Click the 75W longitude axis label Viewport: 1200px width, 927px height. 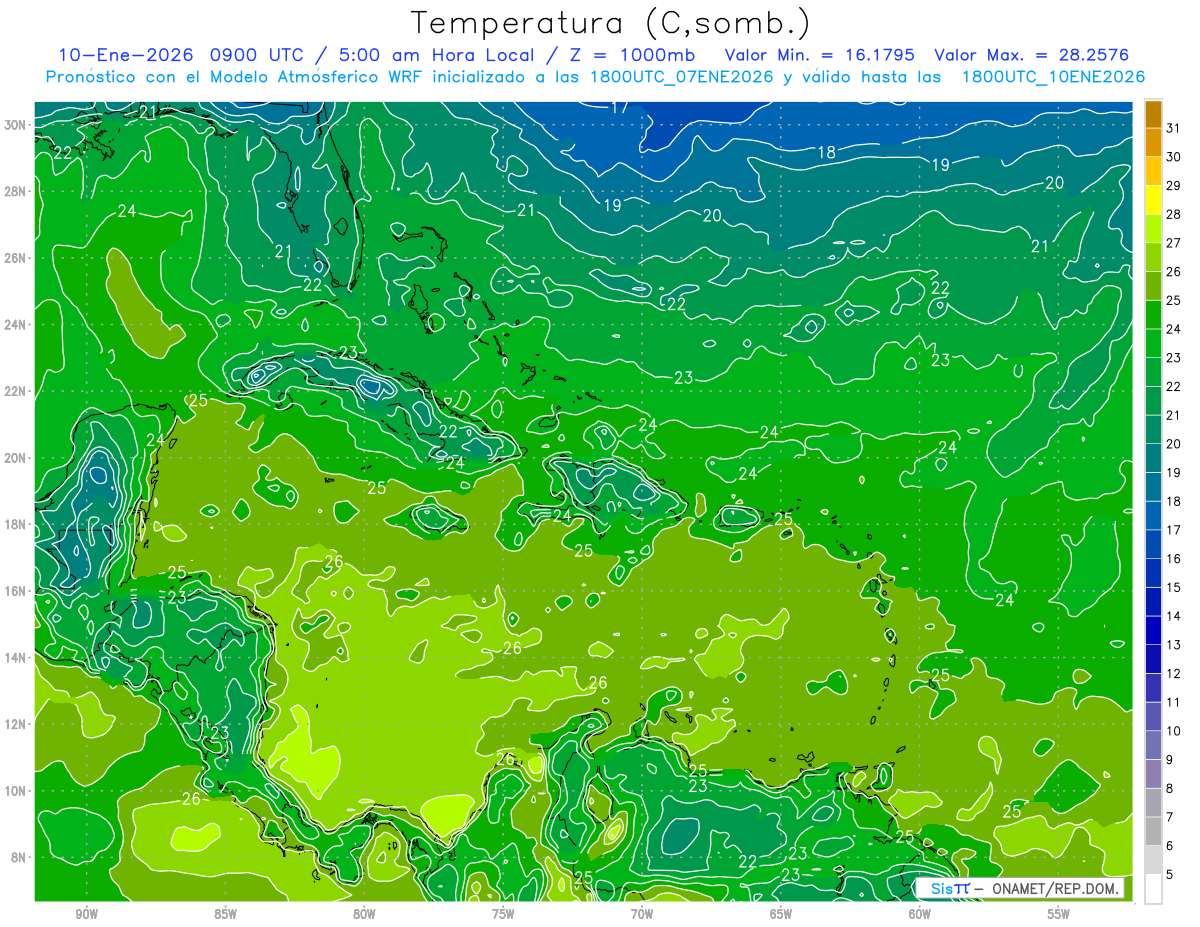click(503, 914)
